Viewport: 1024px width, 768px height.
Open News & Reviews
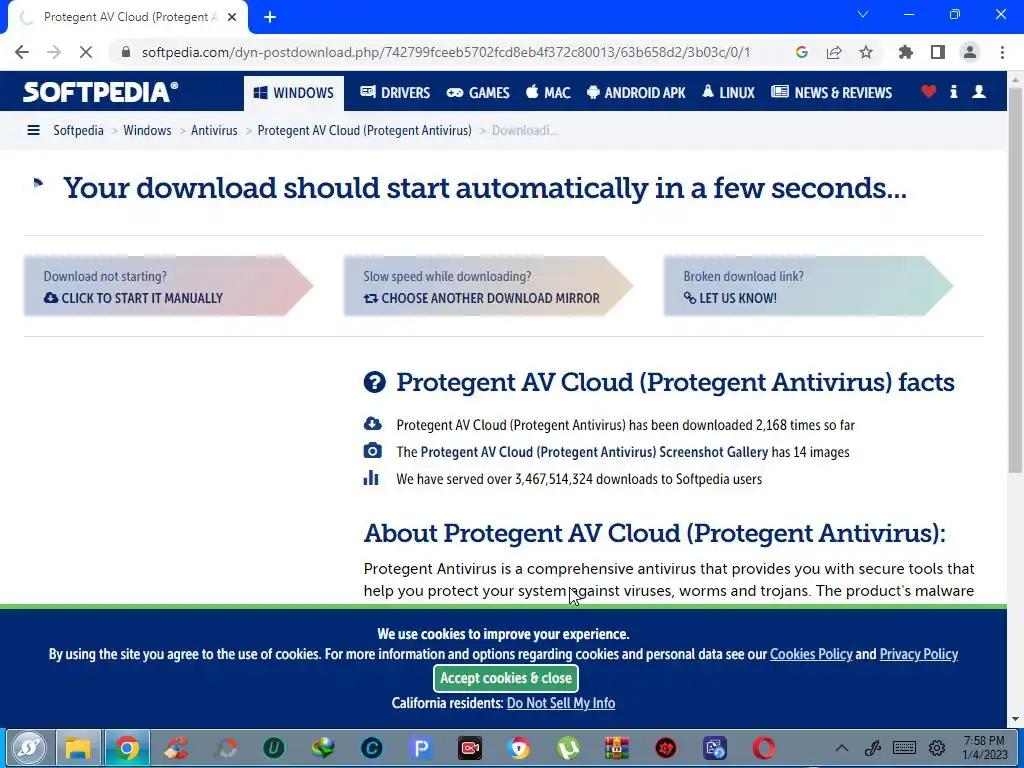pyautogui.click(x=831, y=93)
